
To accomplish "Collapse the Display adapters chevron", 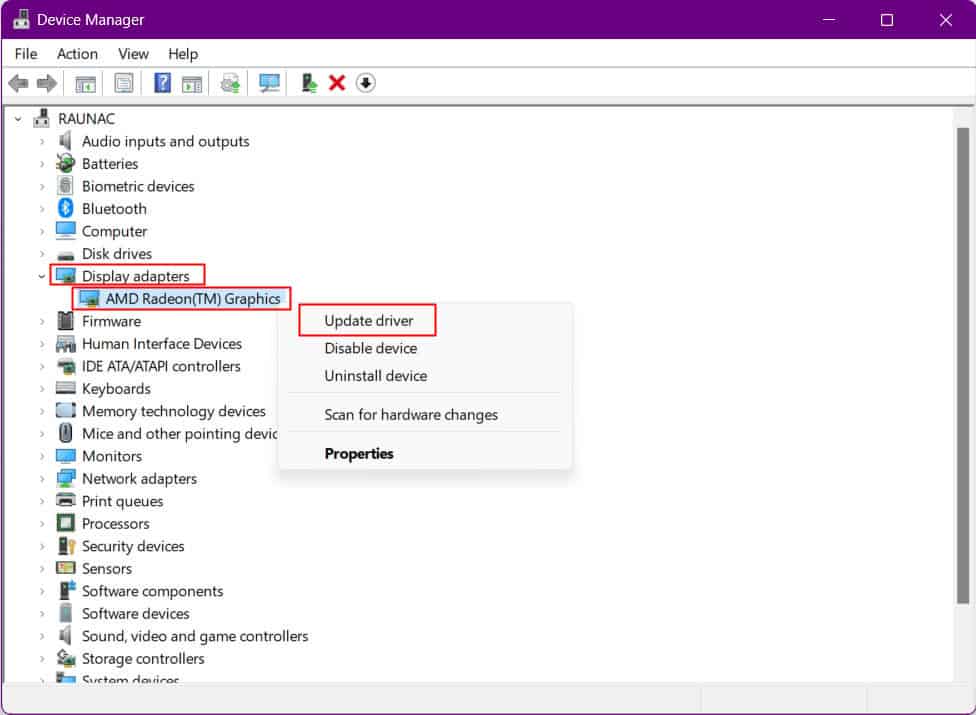I will (x=42, y=276).
